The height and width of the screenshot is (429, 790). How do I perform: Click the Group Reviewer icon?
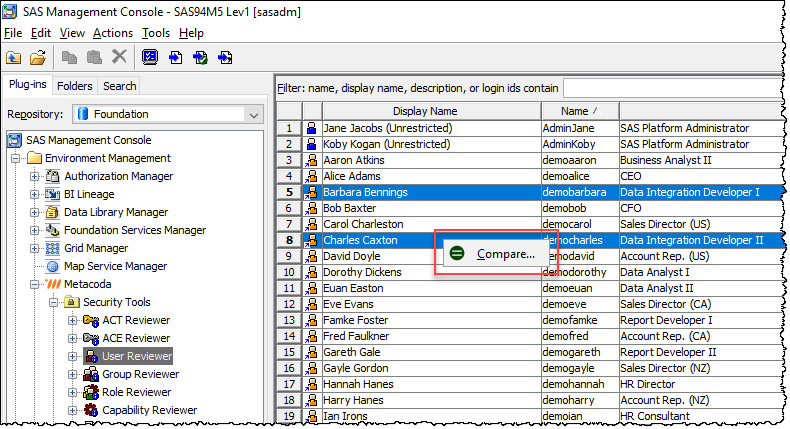[91, 374]
